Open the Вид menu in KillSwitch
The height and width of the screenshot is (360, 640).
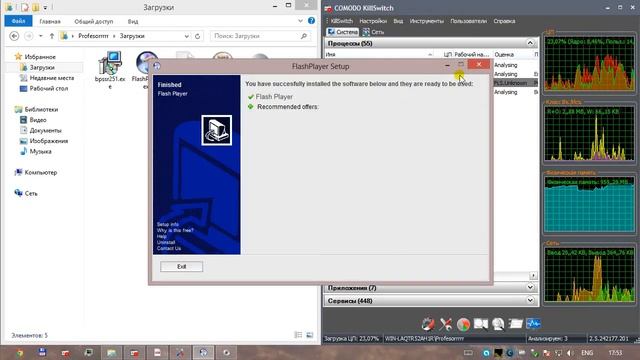coord(398,21)
